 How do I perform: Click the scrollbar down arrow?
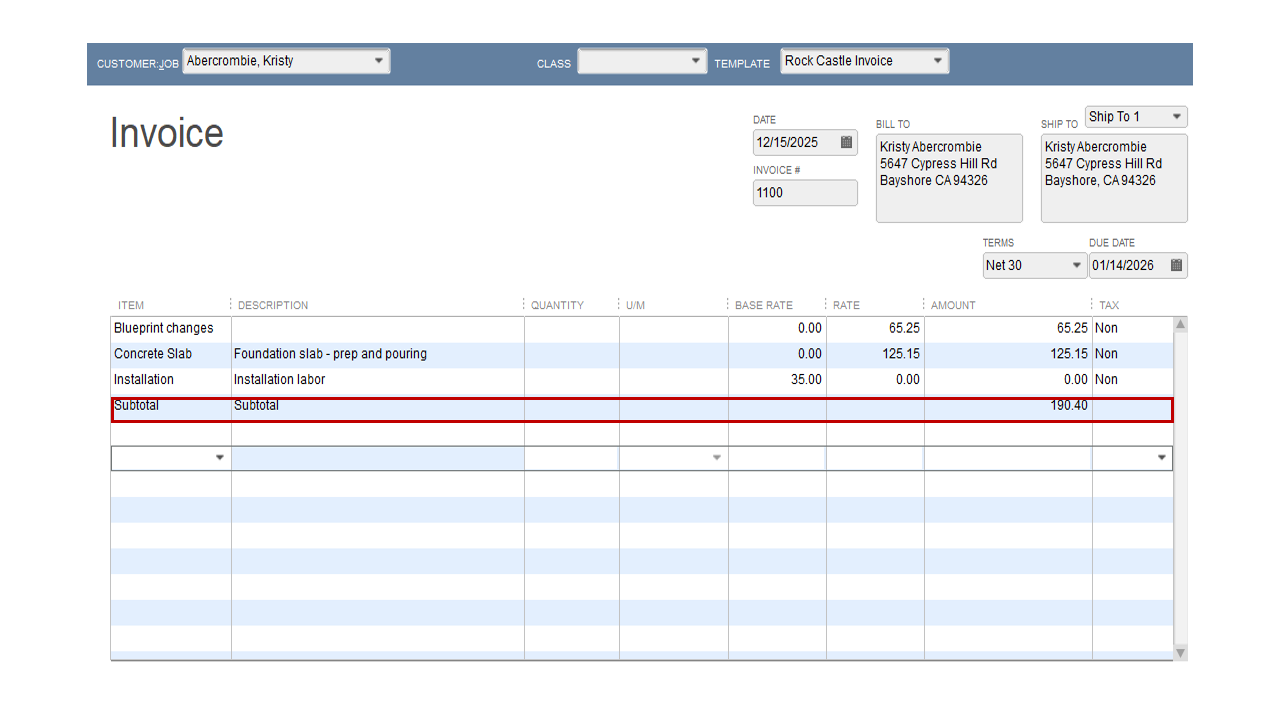(x=1181, y=653)
